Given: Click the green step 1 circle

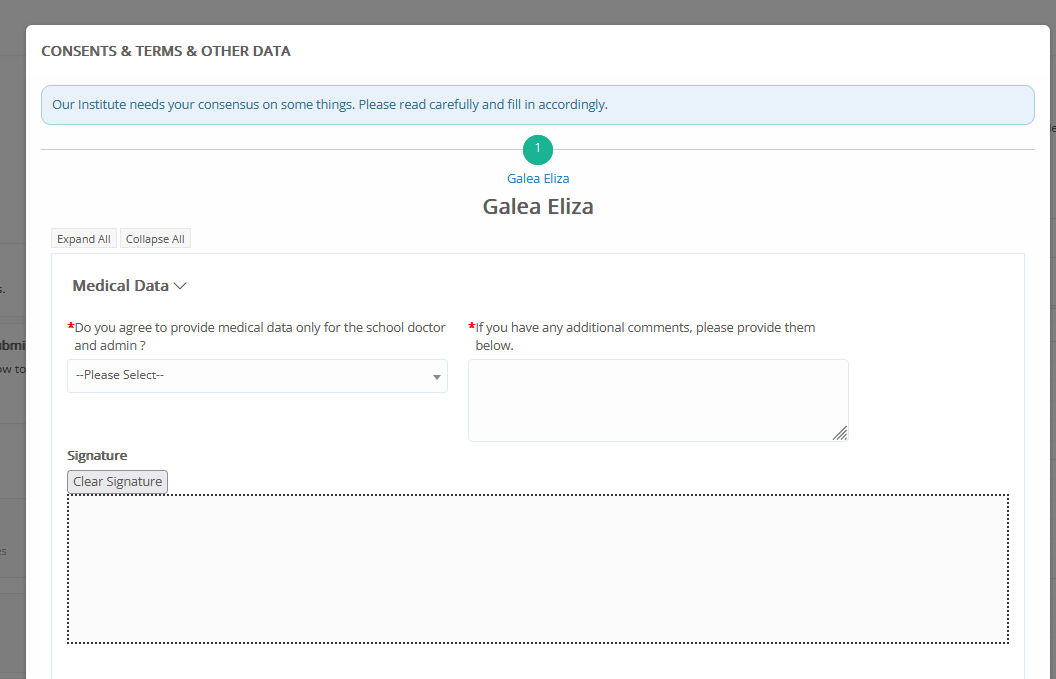Looking at the screenshot, I should click(x=537, y=149).
